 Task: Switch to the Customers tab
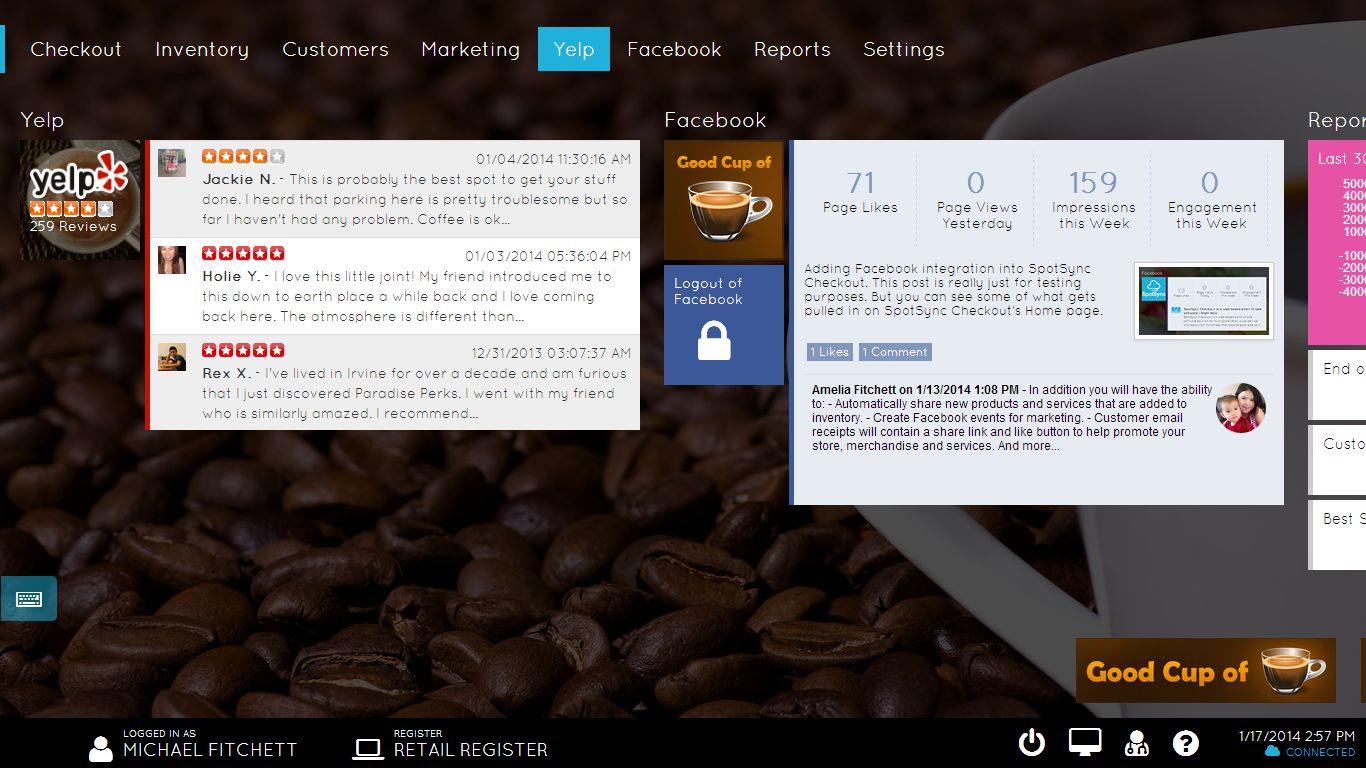pos(335,49)
